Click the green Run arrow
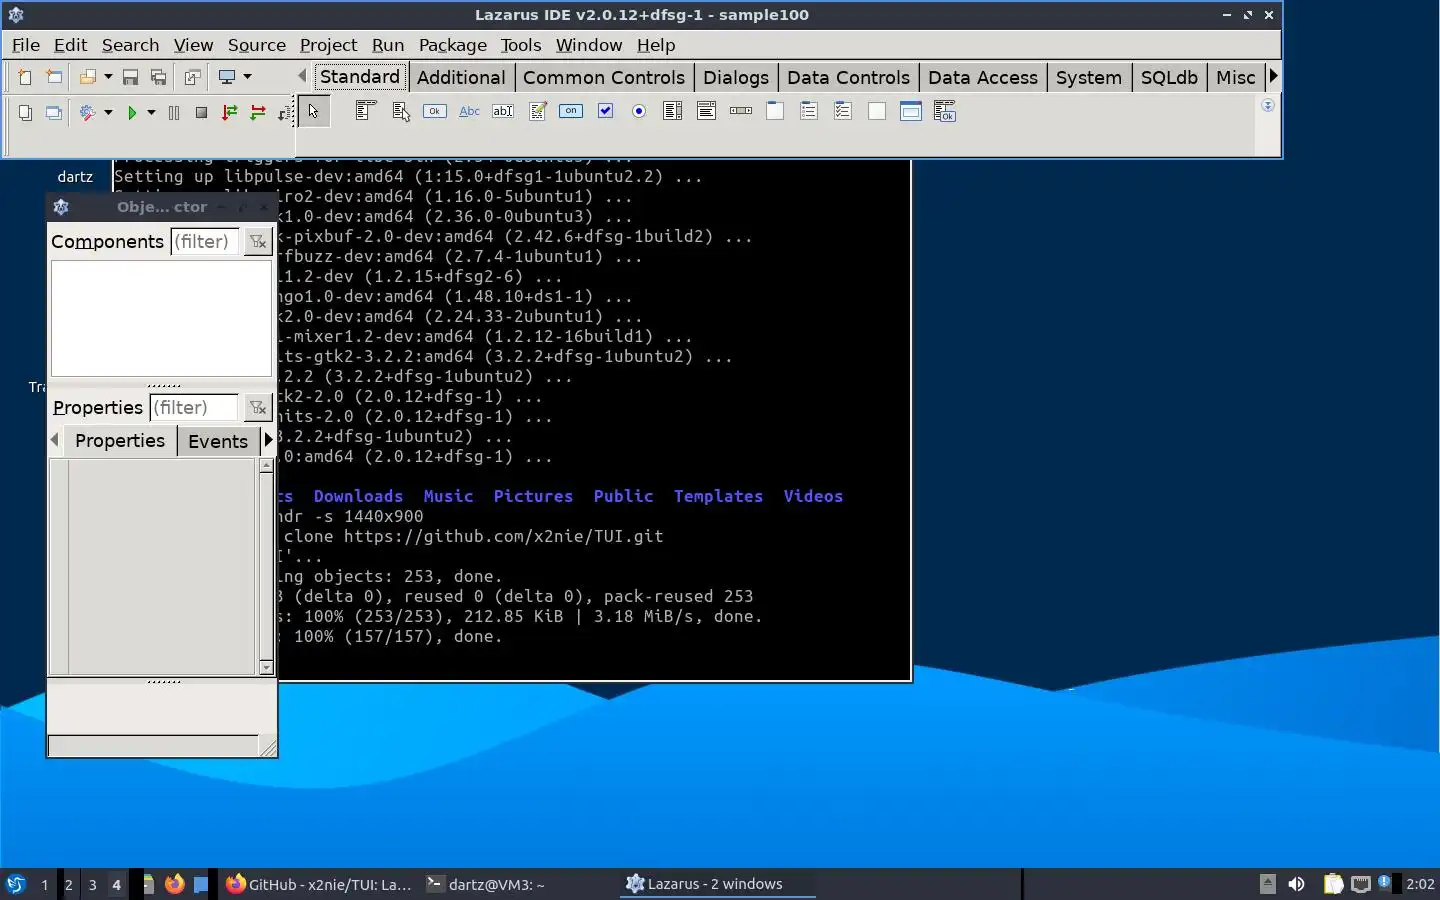 pos(131,113)
